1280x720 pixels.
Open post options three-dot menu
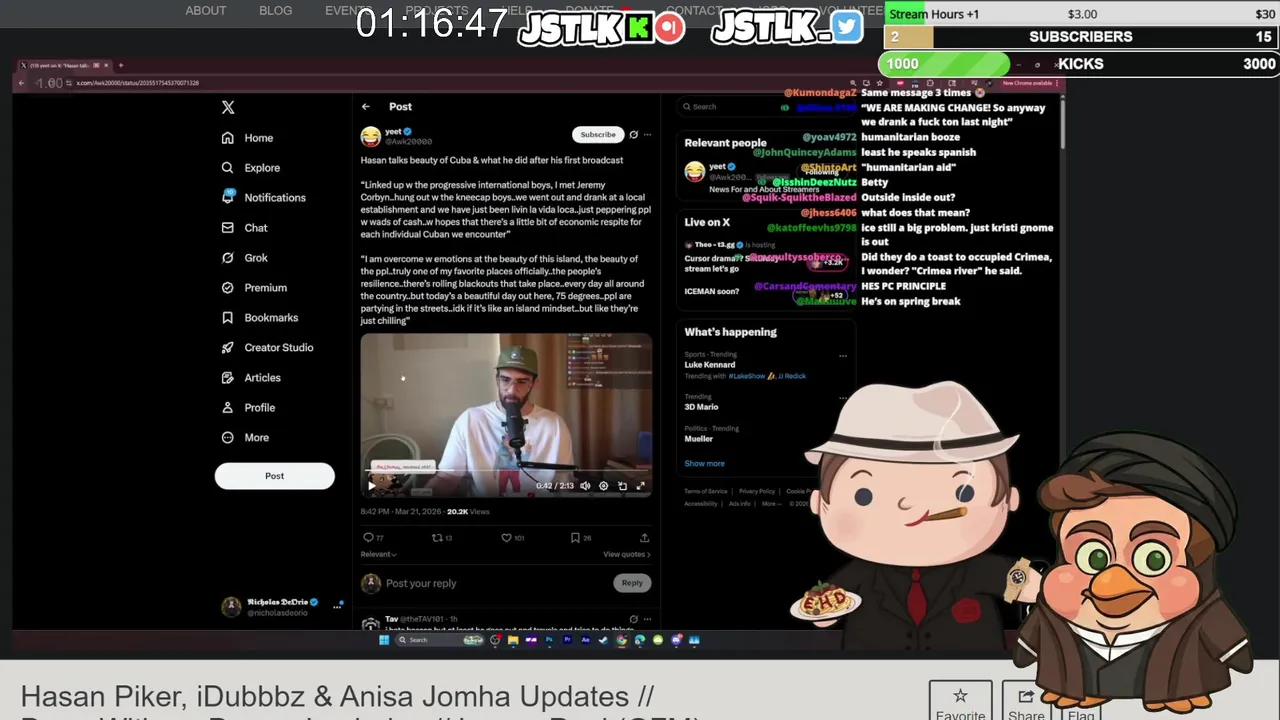647,134
